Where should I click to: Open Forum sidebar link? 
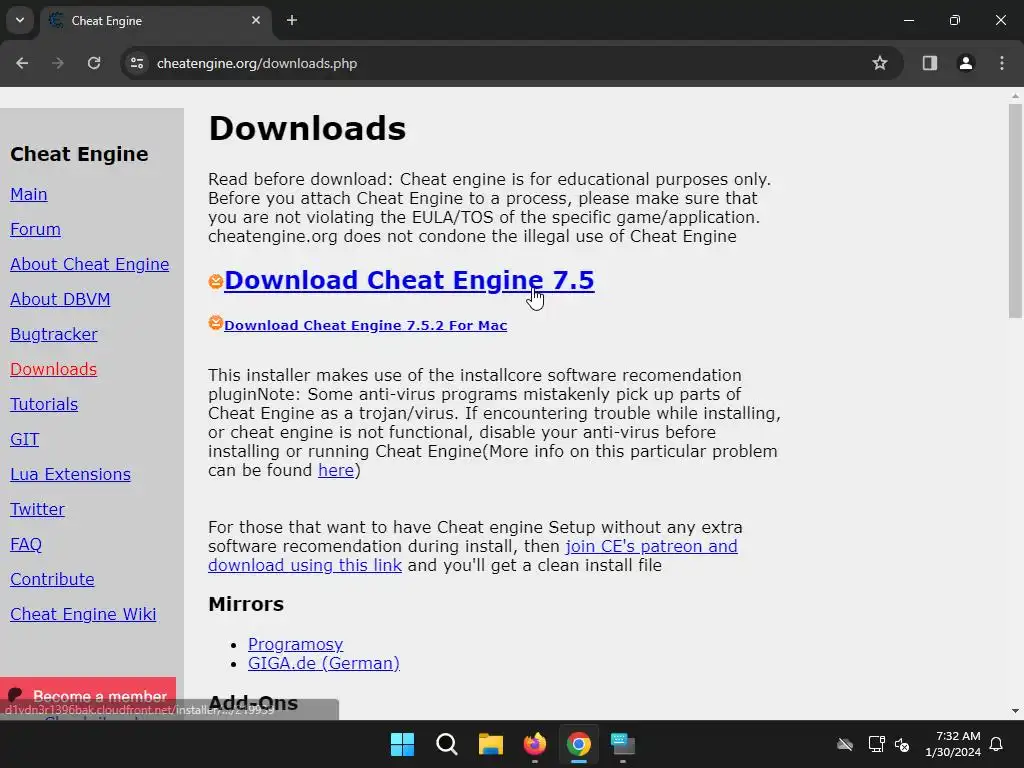35,229
